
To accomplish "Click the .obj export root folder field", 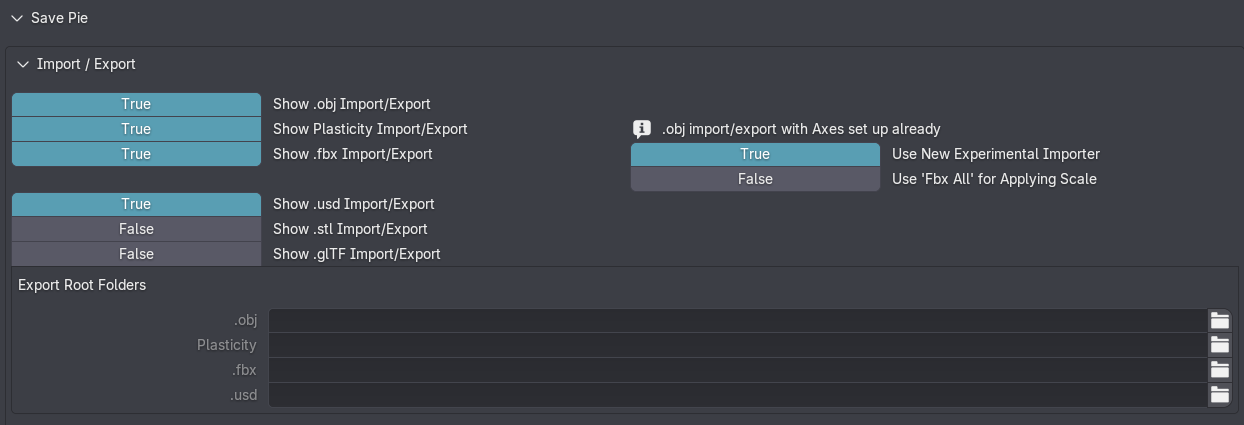I will point(738,320).
